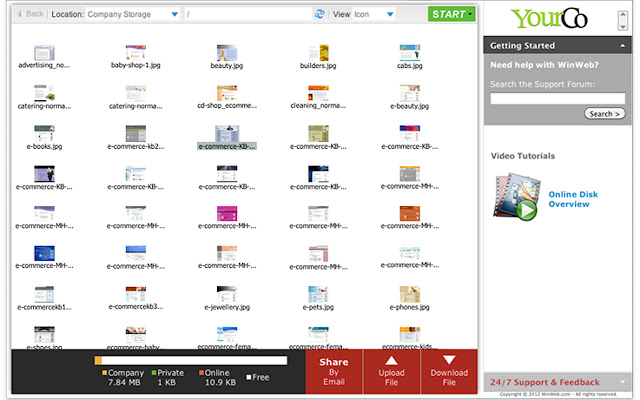Click the folder path input field

pyautogui.click(x=248, y=14)
